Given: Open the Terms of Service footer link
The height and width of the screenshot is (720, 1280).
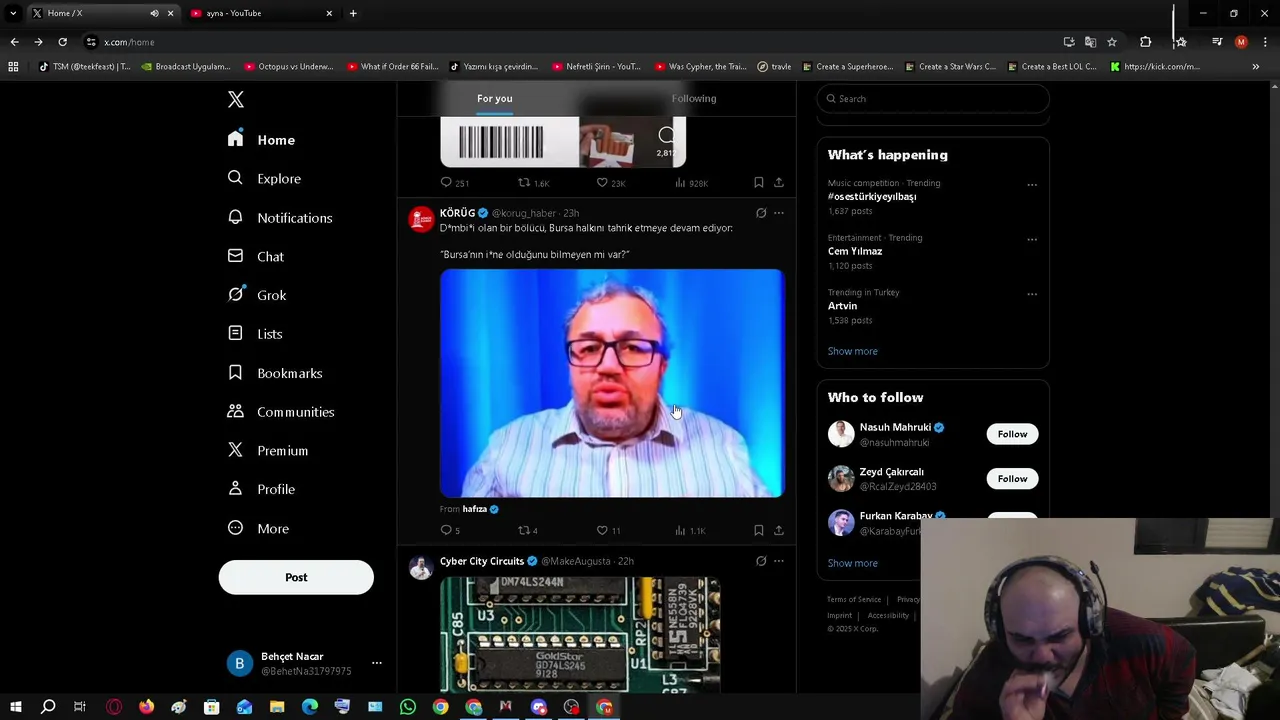Looking at the screenshot, I should [854, 599].
